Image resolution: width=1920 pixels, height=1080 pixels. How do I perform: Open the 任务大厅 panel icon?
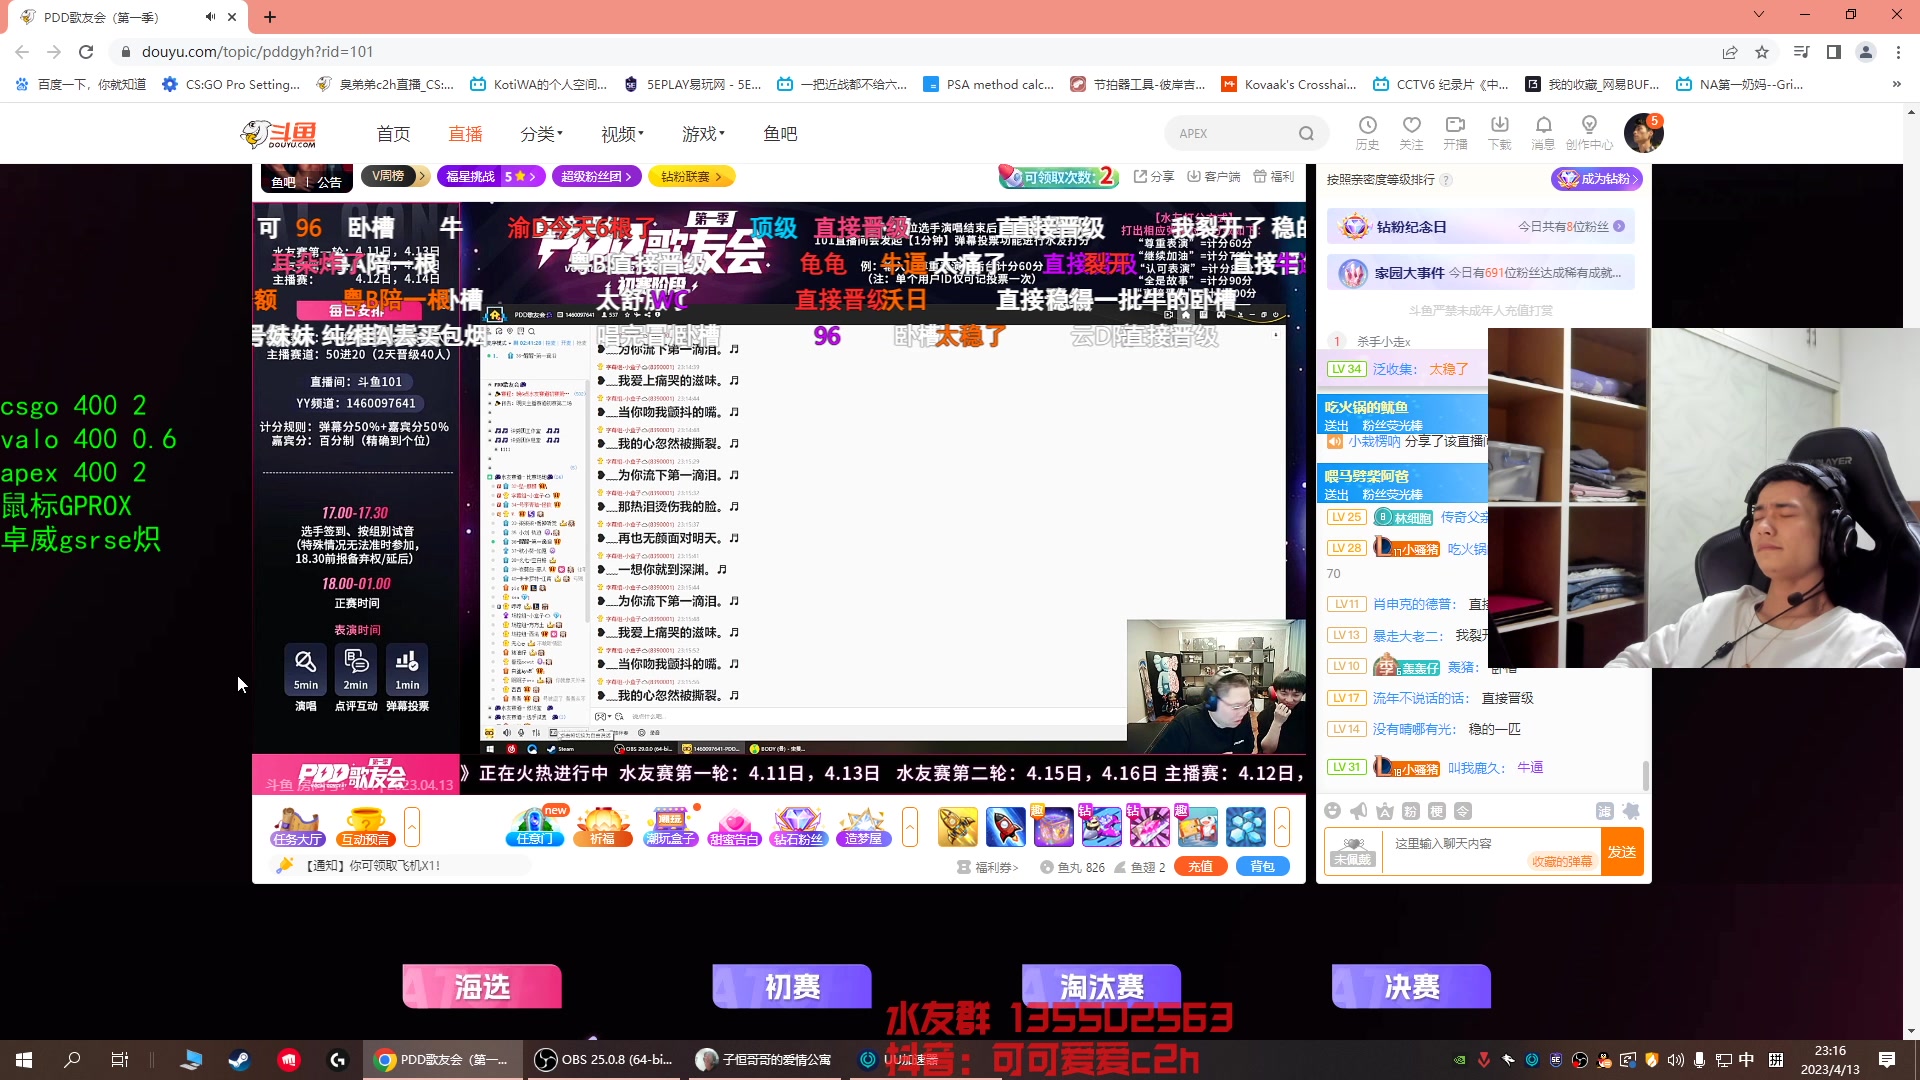[x=297, y=827]
